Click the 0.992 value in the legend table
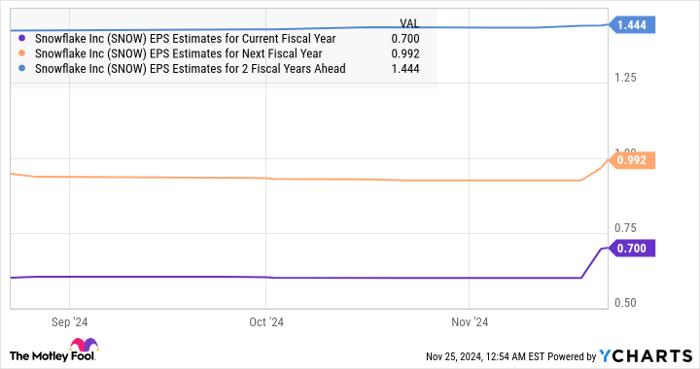The height and width of the screenshot is (369, 700). click(405, 54)
